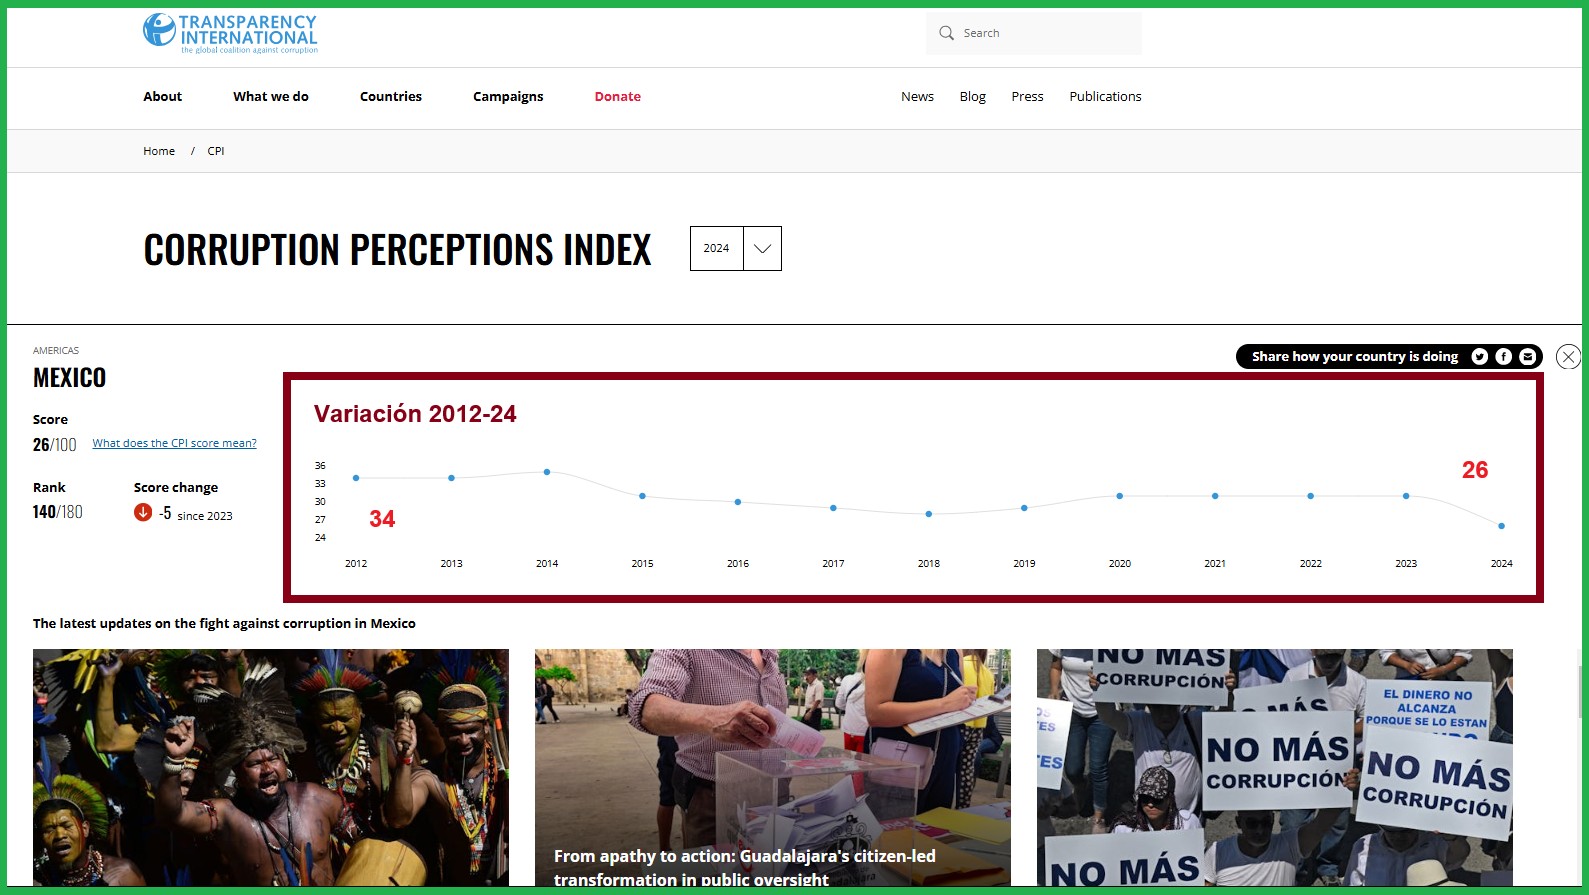Click the AMERICAS region label

tap(56, 351)
